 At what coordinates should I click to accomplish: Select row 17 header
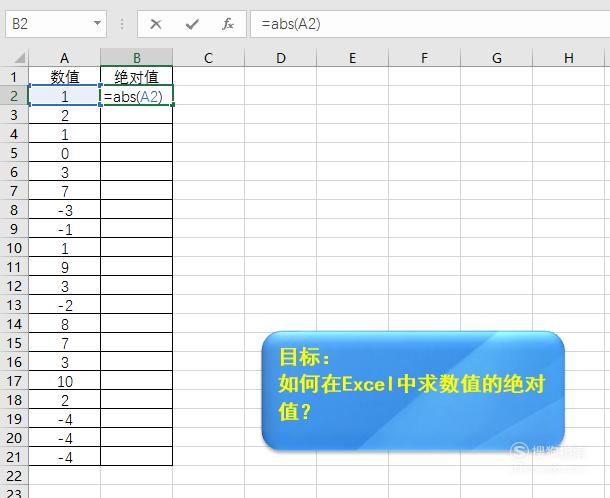click(x=14, y=381)
